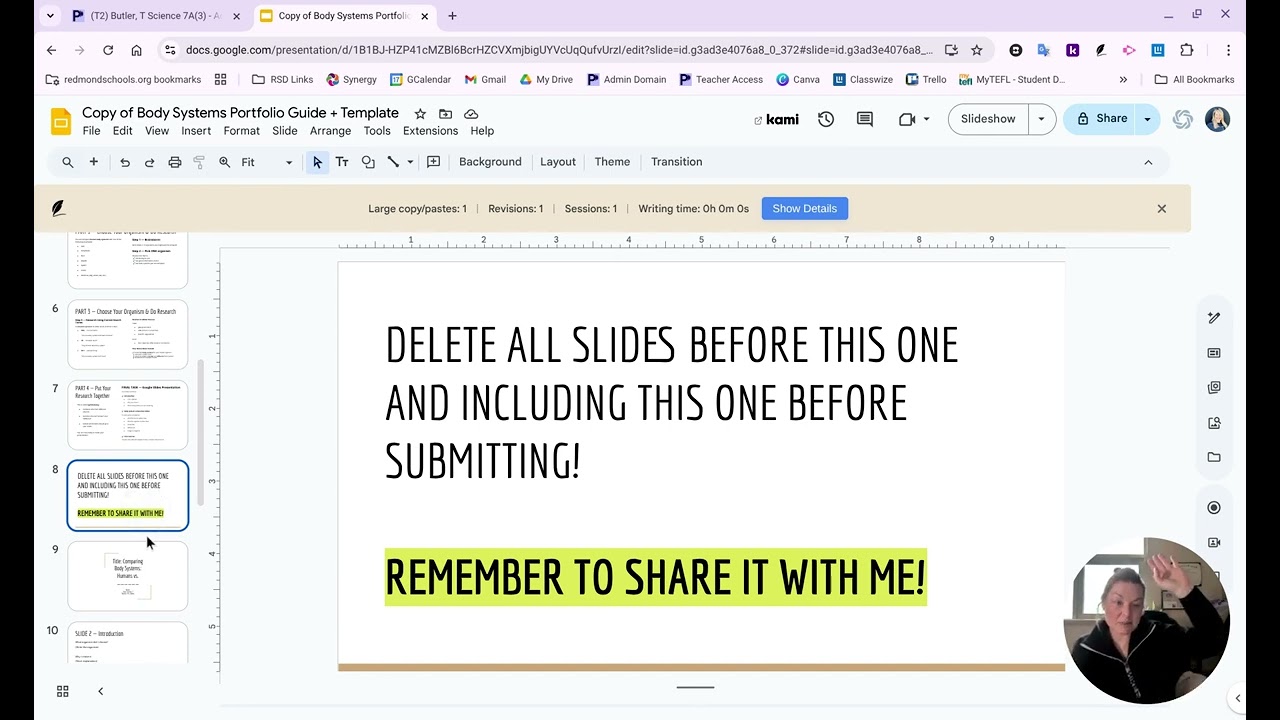
Task: Open the magic pen side panel tool
Action: pyautogui.click(x=1214, y=318)
